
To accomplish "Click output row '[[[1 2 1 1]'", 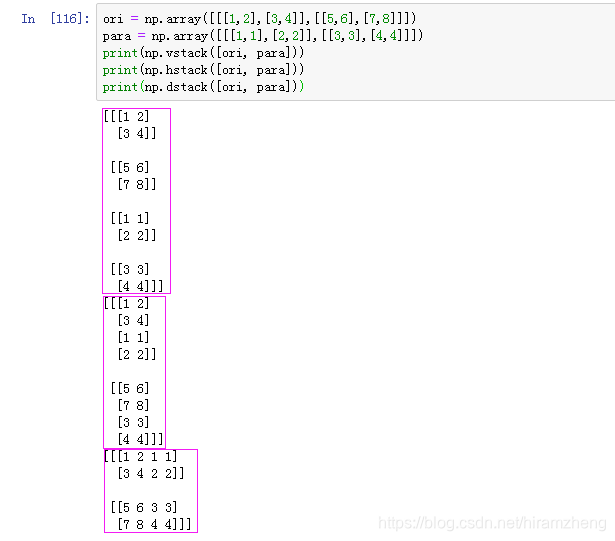I will click(x=140, y=456).
